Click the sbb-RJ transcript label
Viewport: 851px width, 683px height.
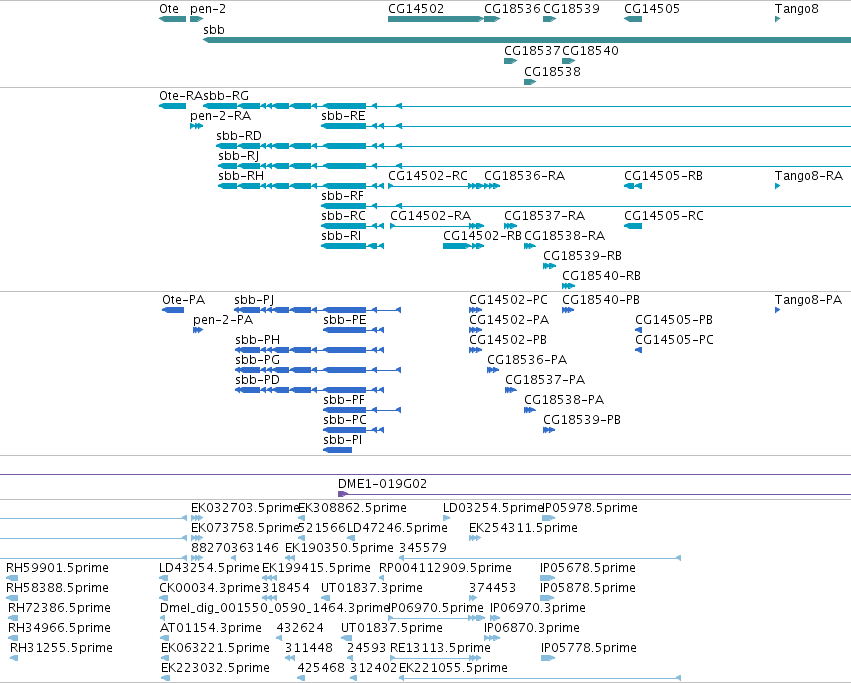pyautogui.click(x=239, y=156)
